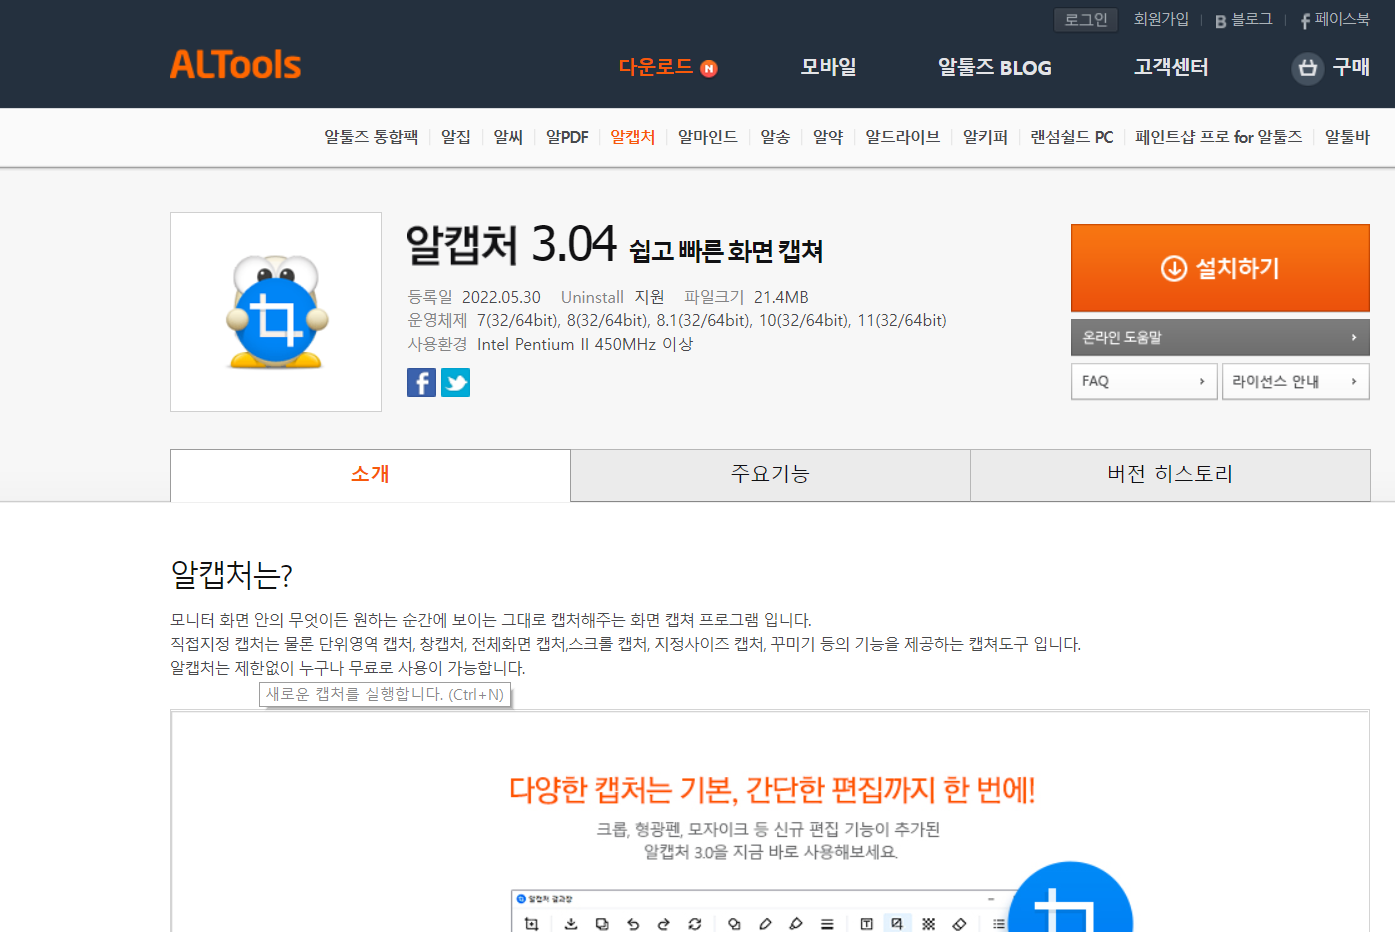Open the 고객센터 menu
This screenshot has height=932, width=1395.
pos(1171,67)
